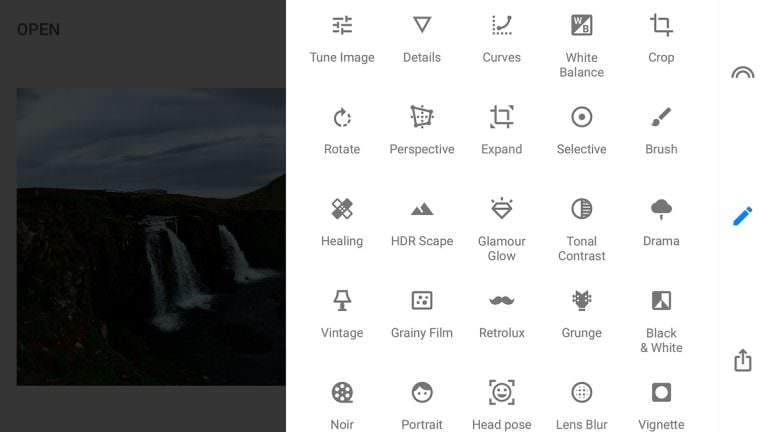Open the Export share tab
Image resolution: width=768 pixels, height=432 pixels.
tap(743, 360)
